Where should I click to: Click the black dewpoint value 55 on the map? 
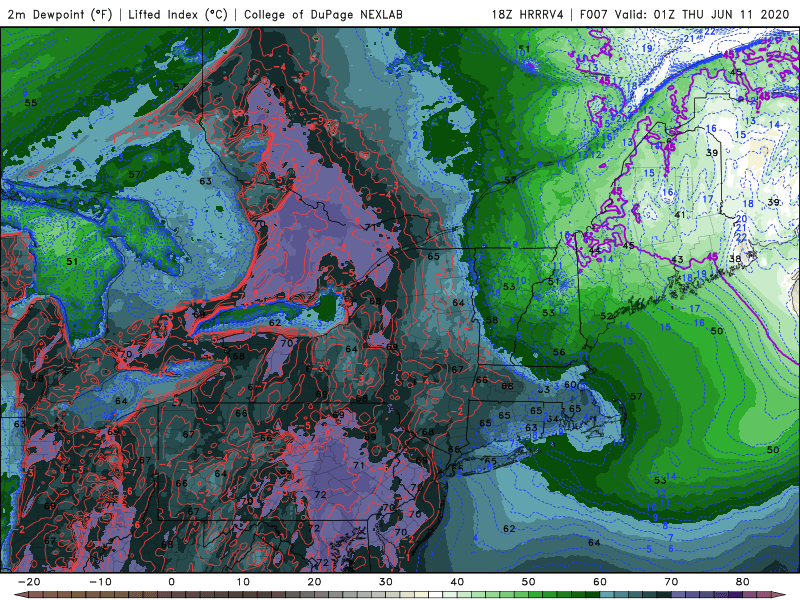31,103
